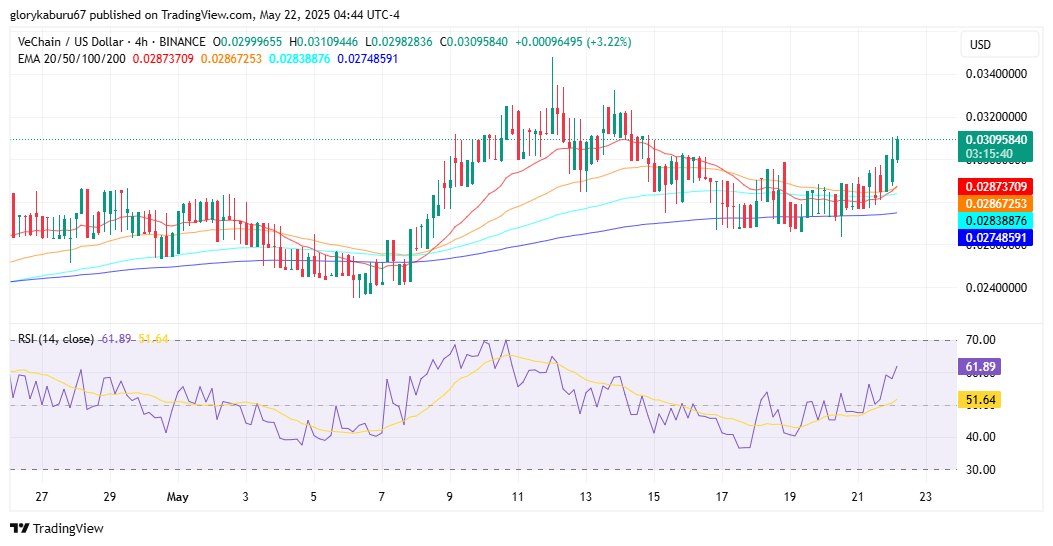Click the cyan EMA value 0.02838876 in legend

tap(300, 58)
